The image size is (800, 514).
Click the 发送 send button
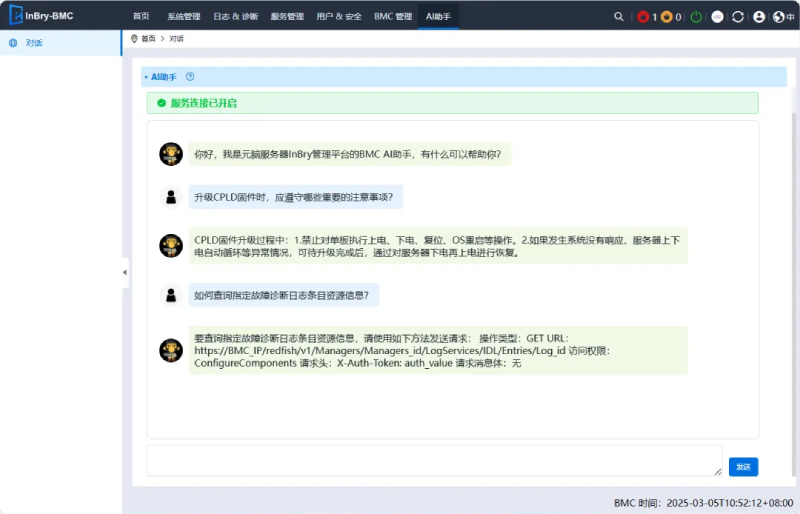[743, 467]
